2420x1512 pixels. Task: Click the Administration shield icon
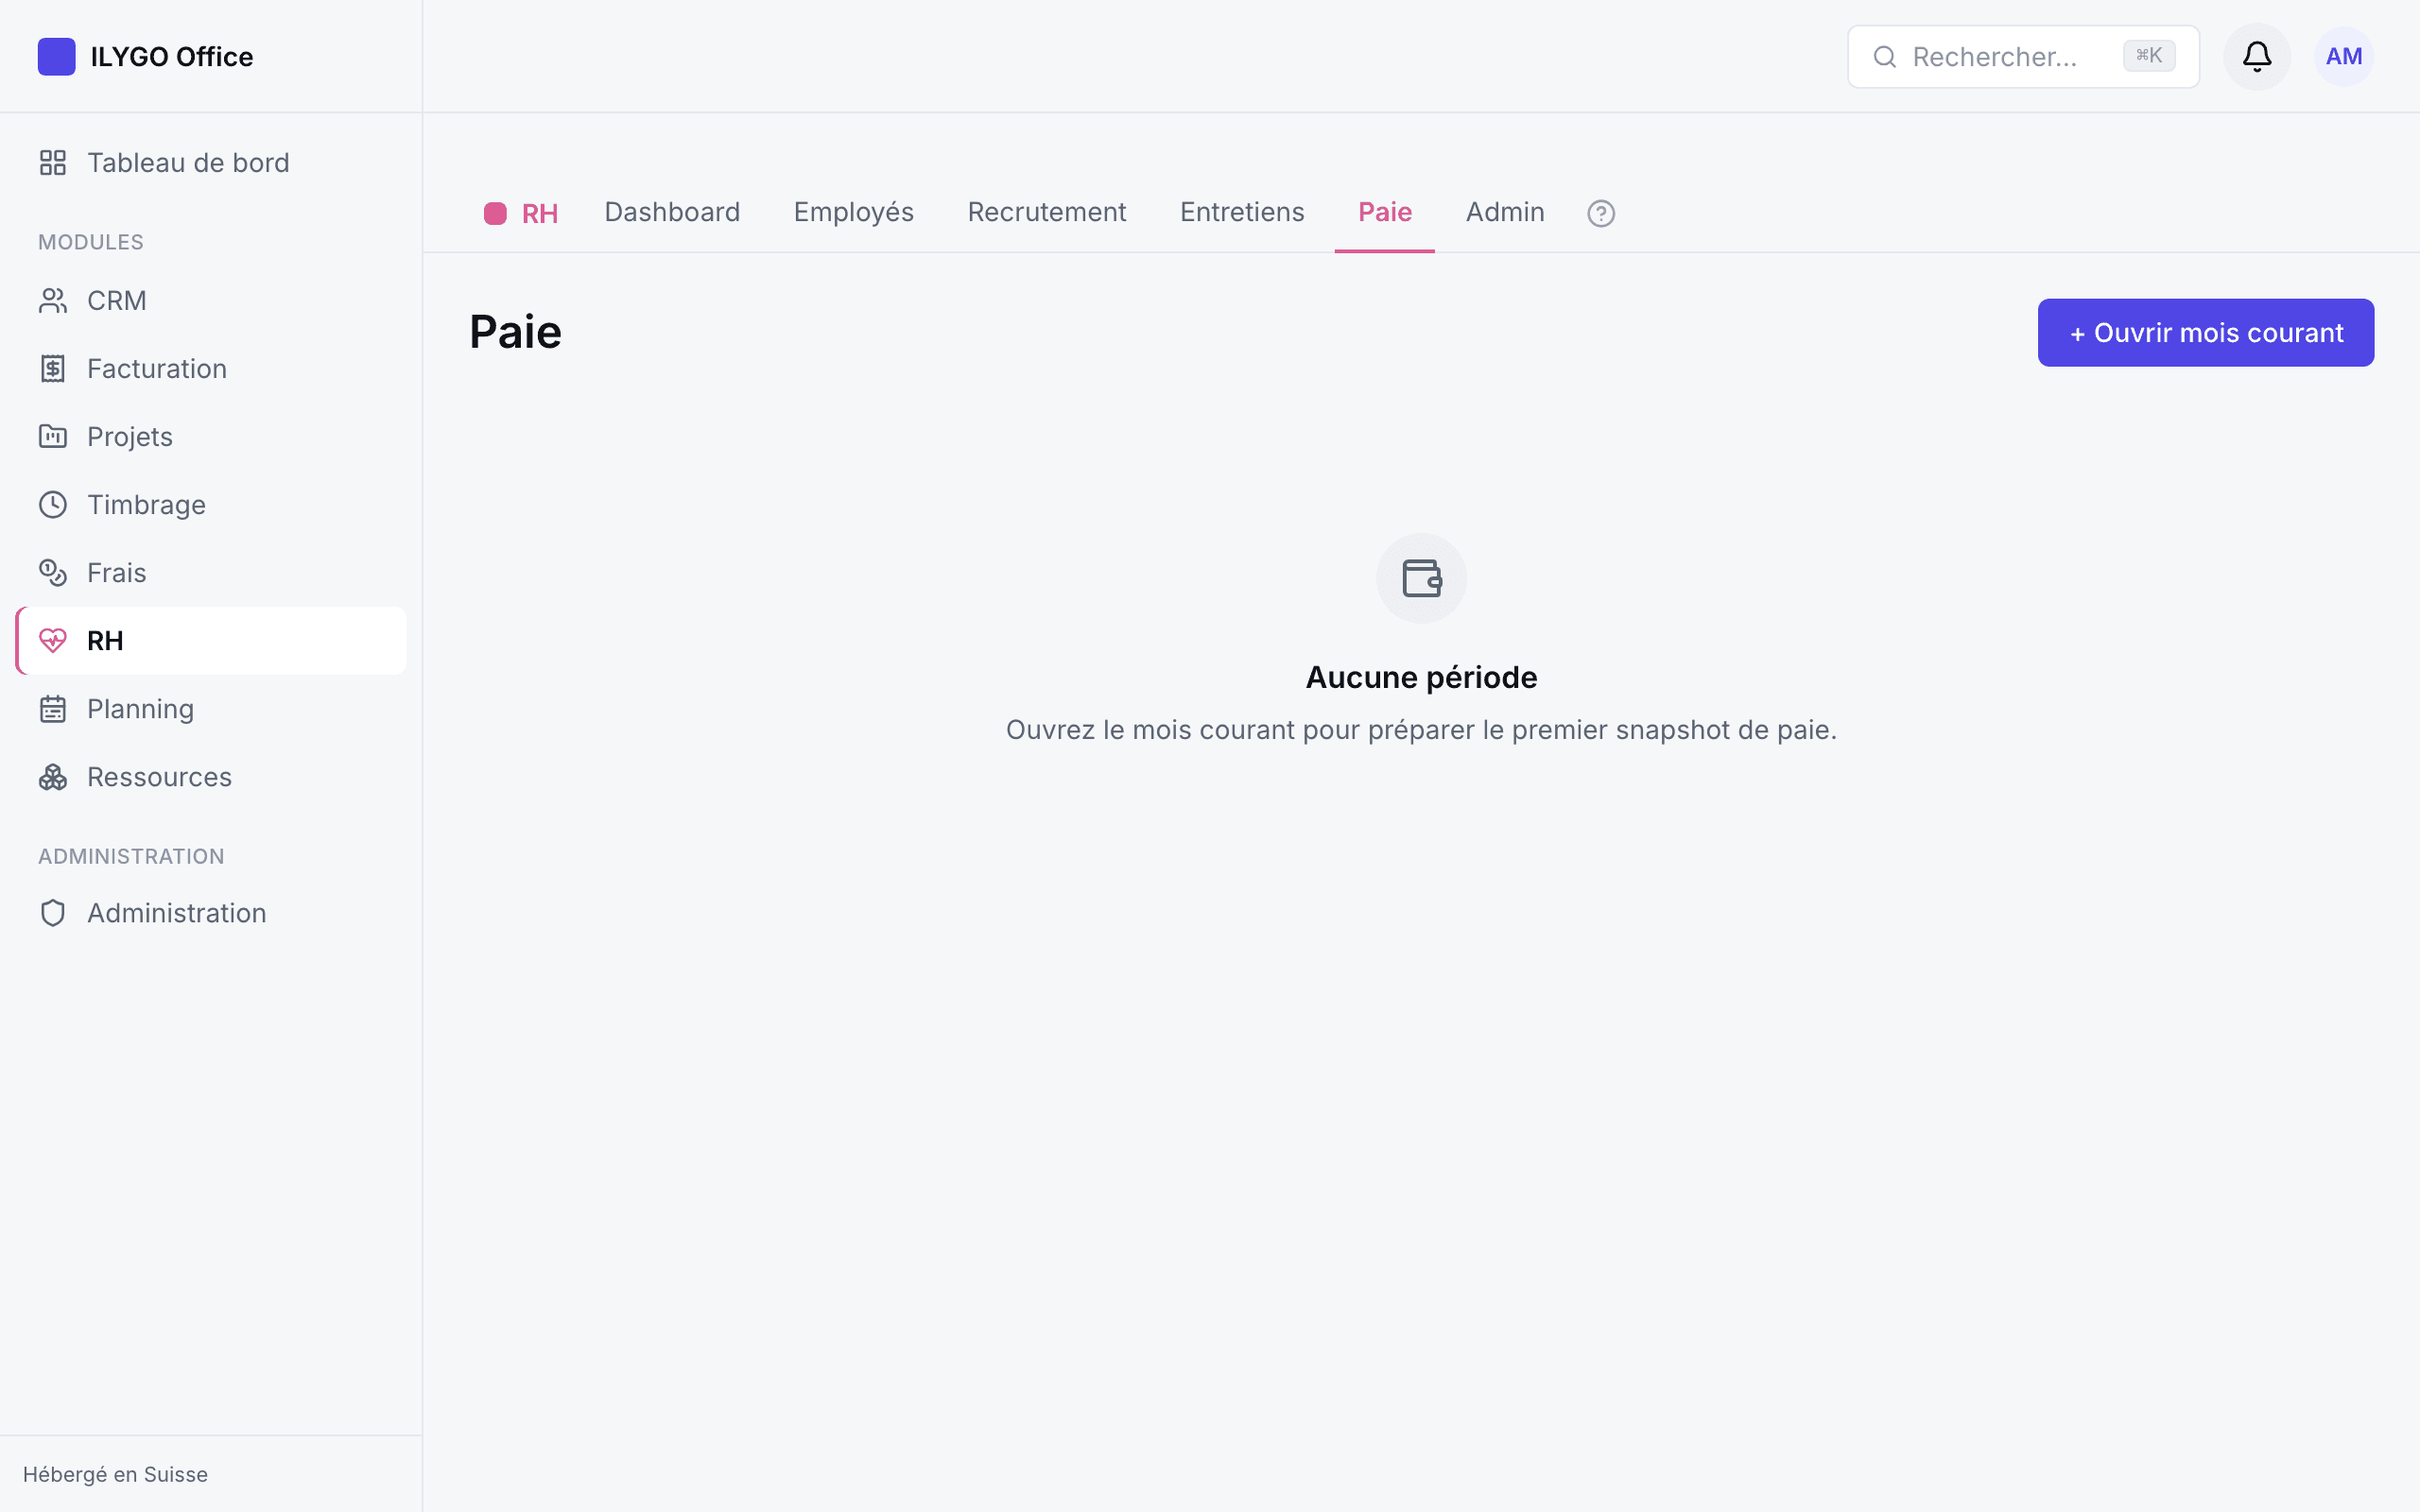point(53,913)
